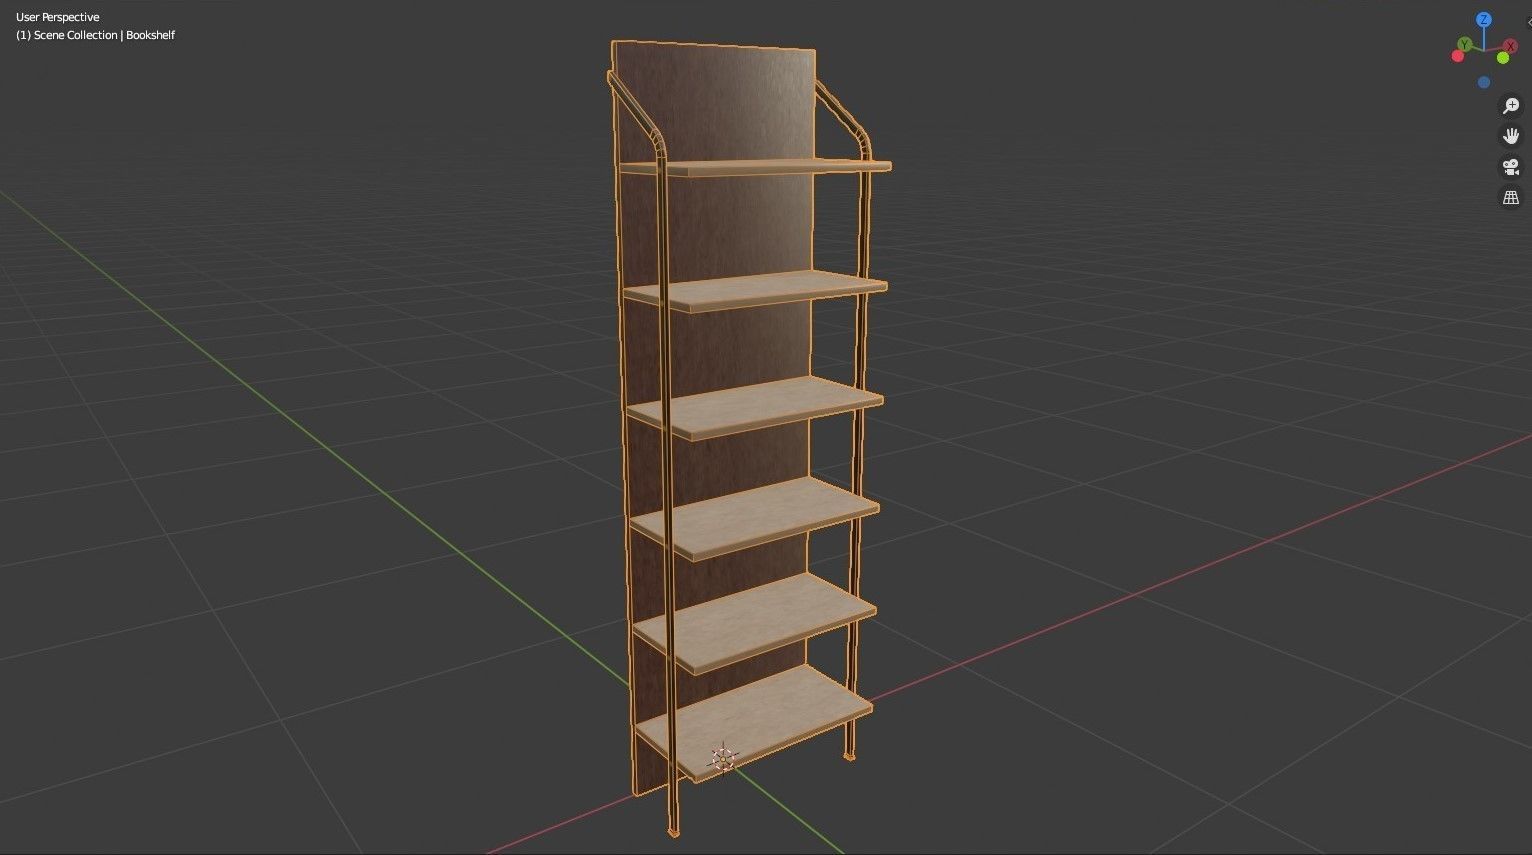Click the Y axis gizmo handle
This screenshot has width=1532, height=855.
point(1464,45)
